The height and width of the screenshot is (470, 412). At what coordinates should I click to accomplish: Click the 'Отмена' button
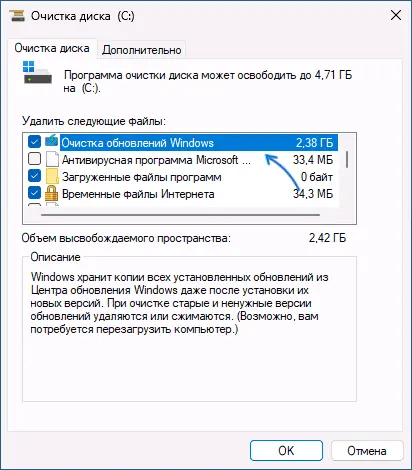[367, 451]
